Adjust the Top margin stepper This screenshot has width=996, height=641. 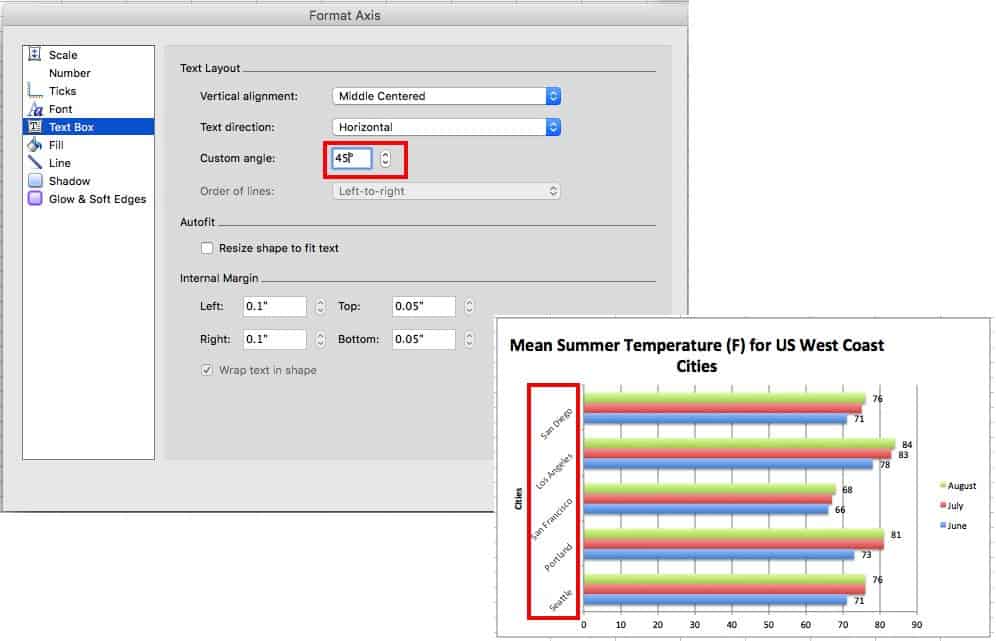(469, 307)
